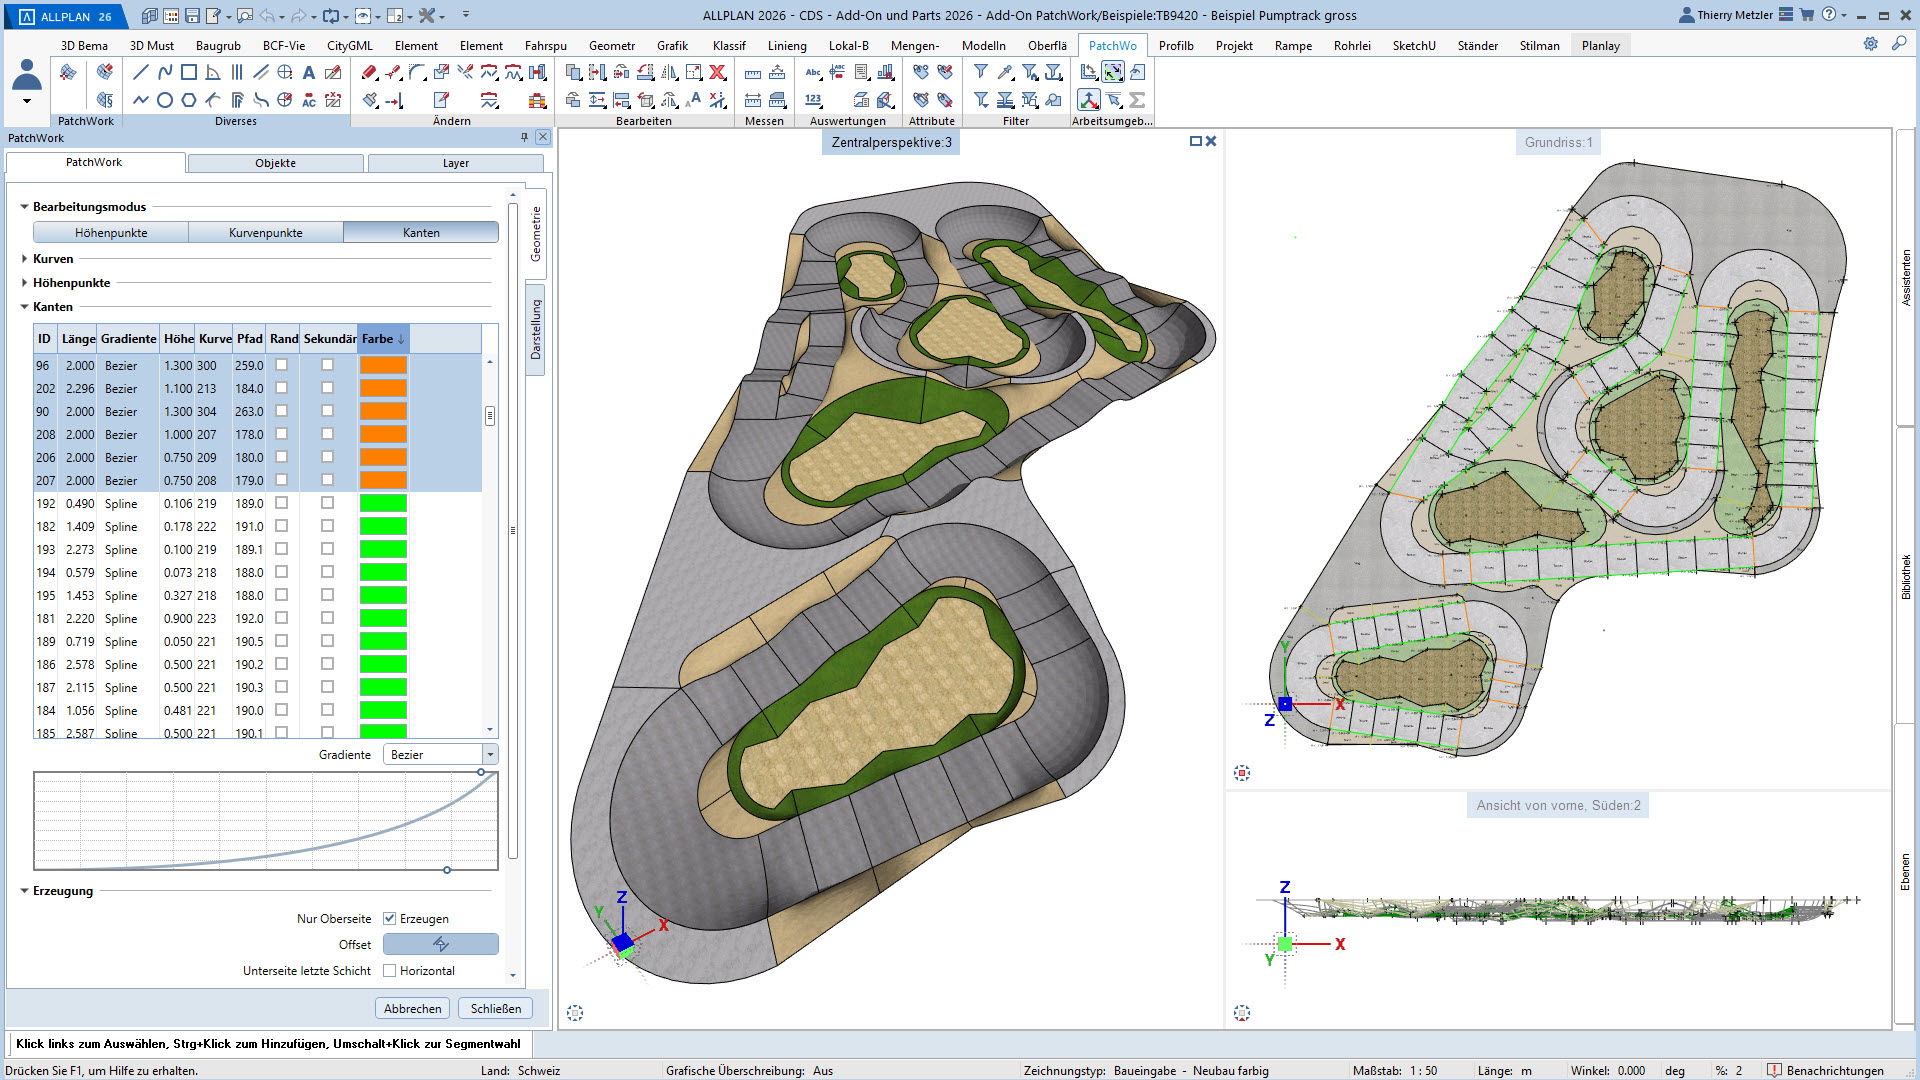This screenshot has width=1920, height=1080.
Task: Click the Sigma sum icon
Action: point(1137,100)
